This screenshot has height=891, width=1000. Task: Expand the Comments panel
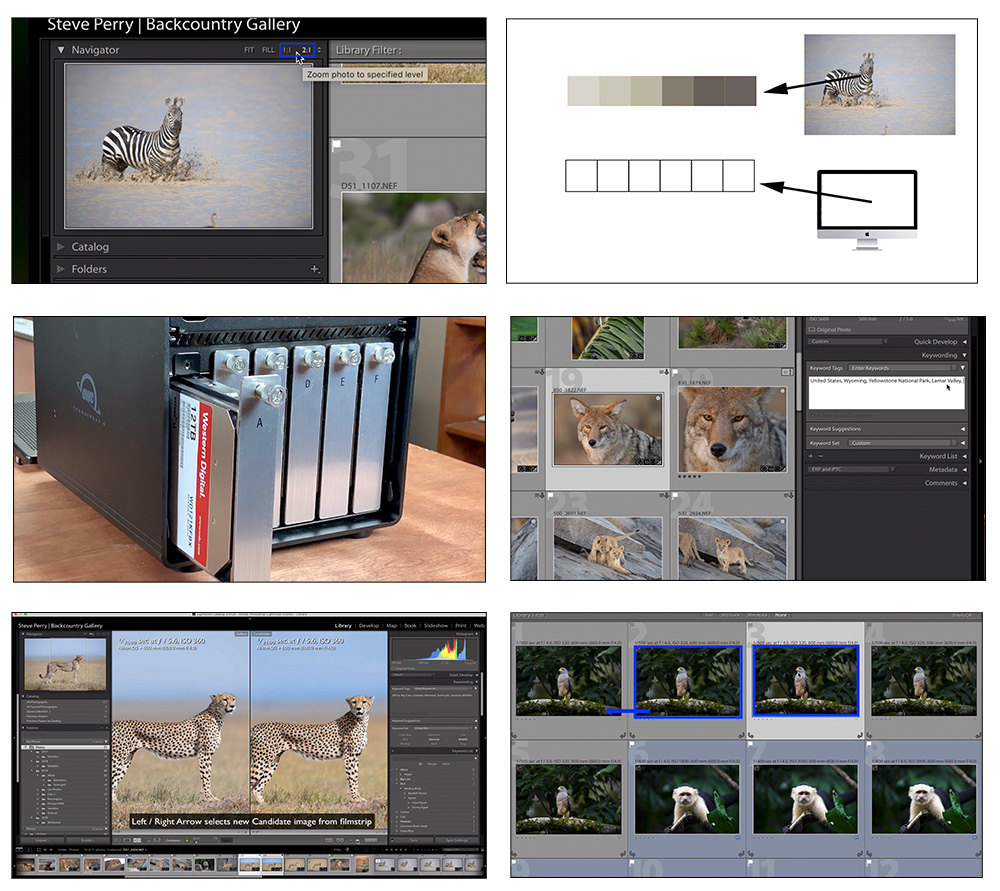[964, 483]
